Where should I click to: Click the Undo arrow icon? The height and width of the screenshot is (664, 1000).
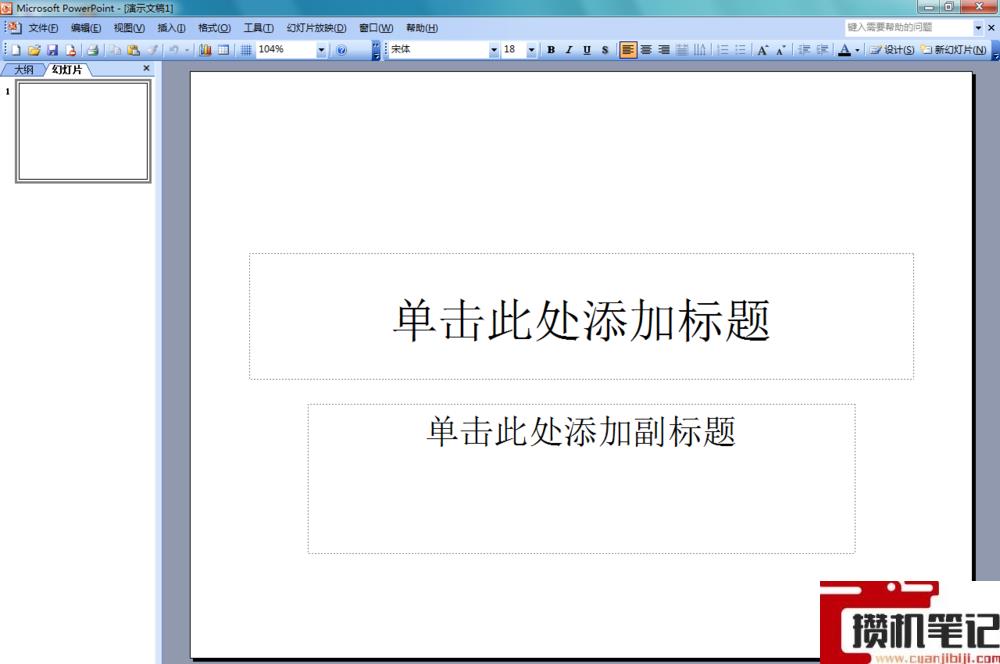coord(173,50)
